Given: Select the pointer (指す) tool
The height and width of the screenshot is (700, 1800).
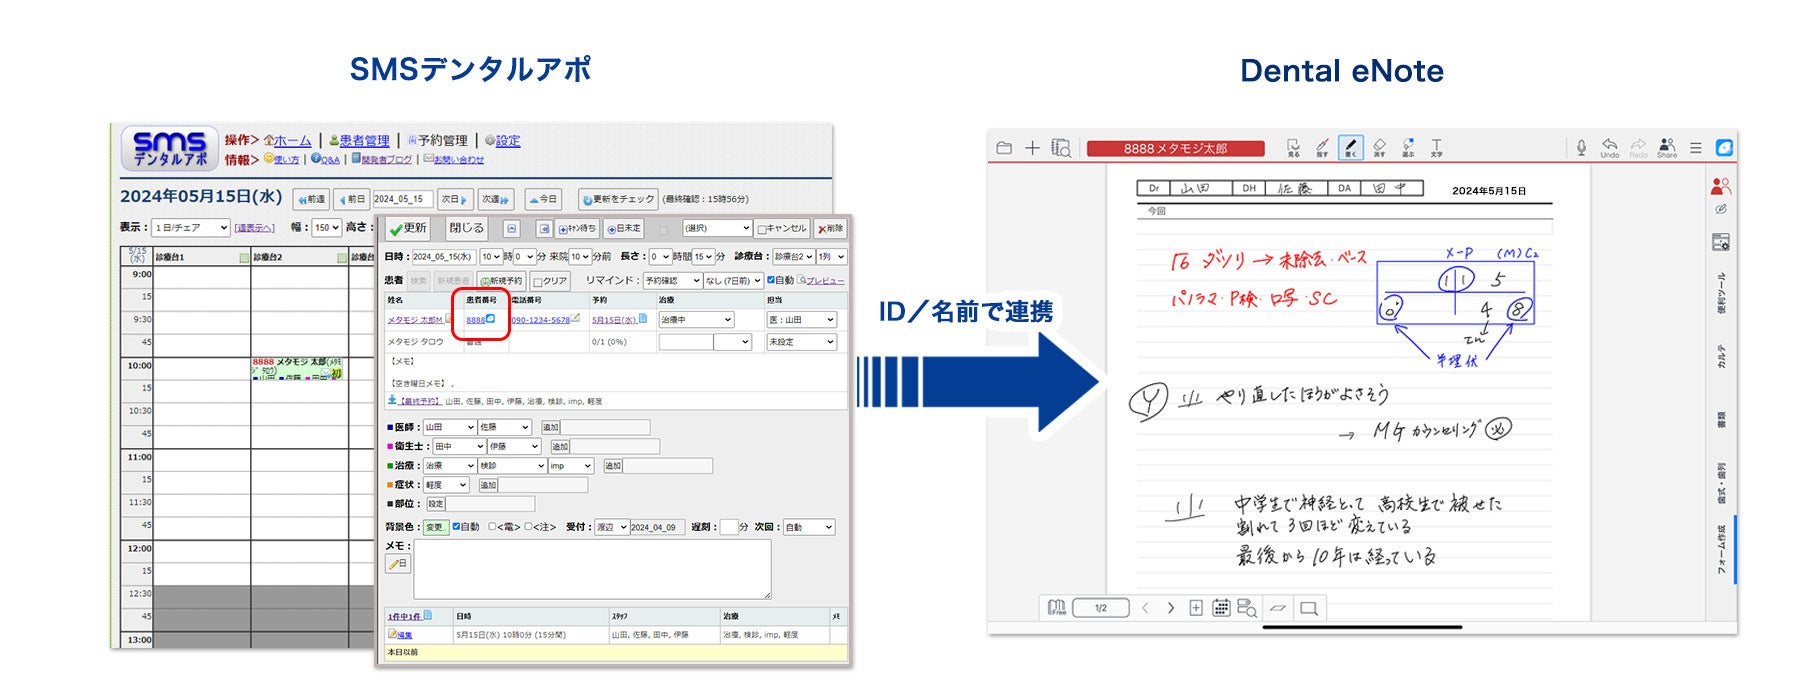Looking at the screenshot, I should (1322, 148).
